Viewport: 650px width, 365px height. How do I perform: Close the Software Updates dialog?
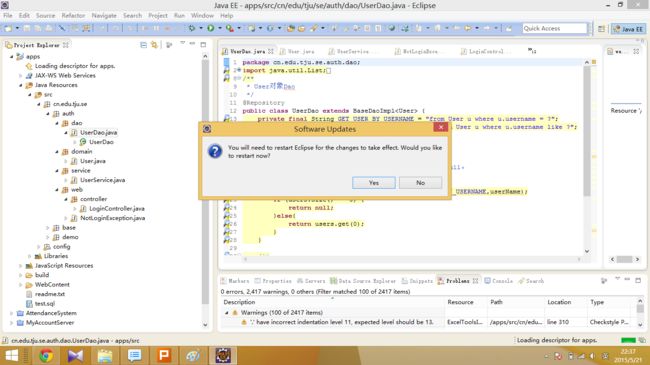(441, 127)
